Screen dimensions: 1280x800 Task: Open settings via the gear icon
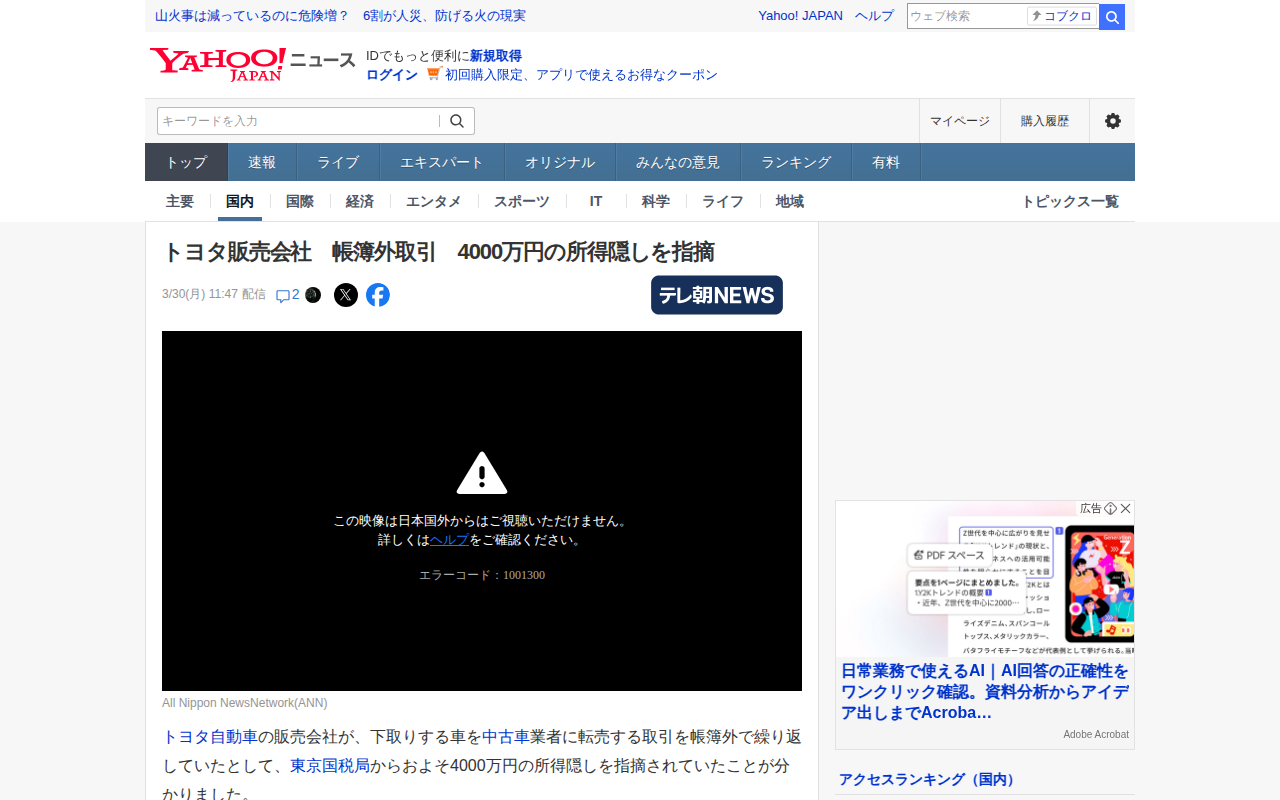[1112, 121]
